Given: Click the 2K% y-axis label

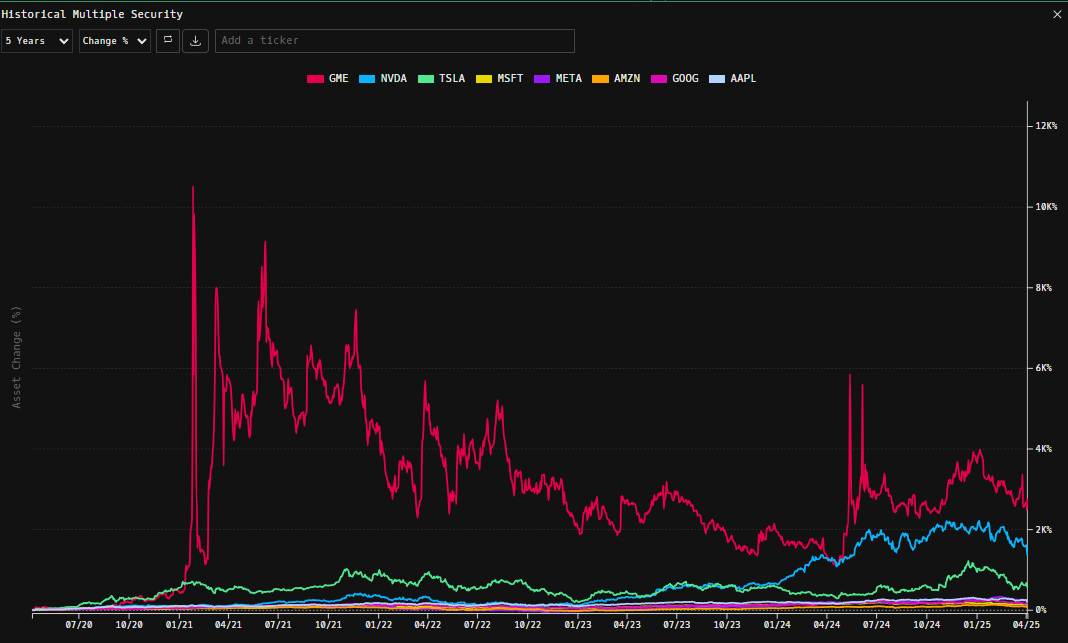Looking at the screenshot, I should [x=1043, y=530].
